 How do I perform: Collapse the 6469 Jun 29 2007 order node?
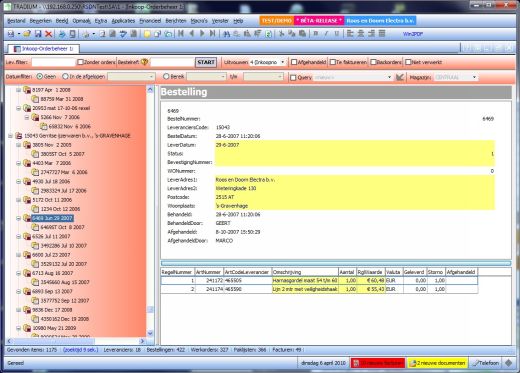[x=19, y=218]
